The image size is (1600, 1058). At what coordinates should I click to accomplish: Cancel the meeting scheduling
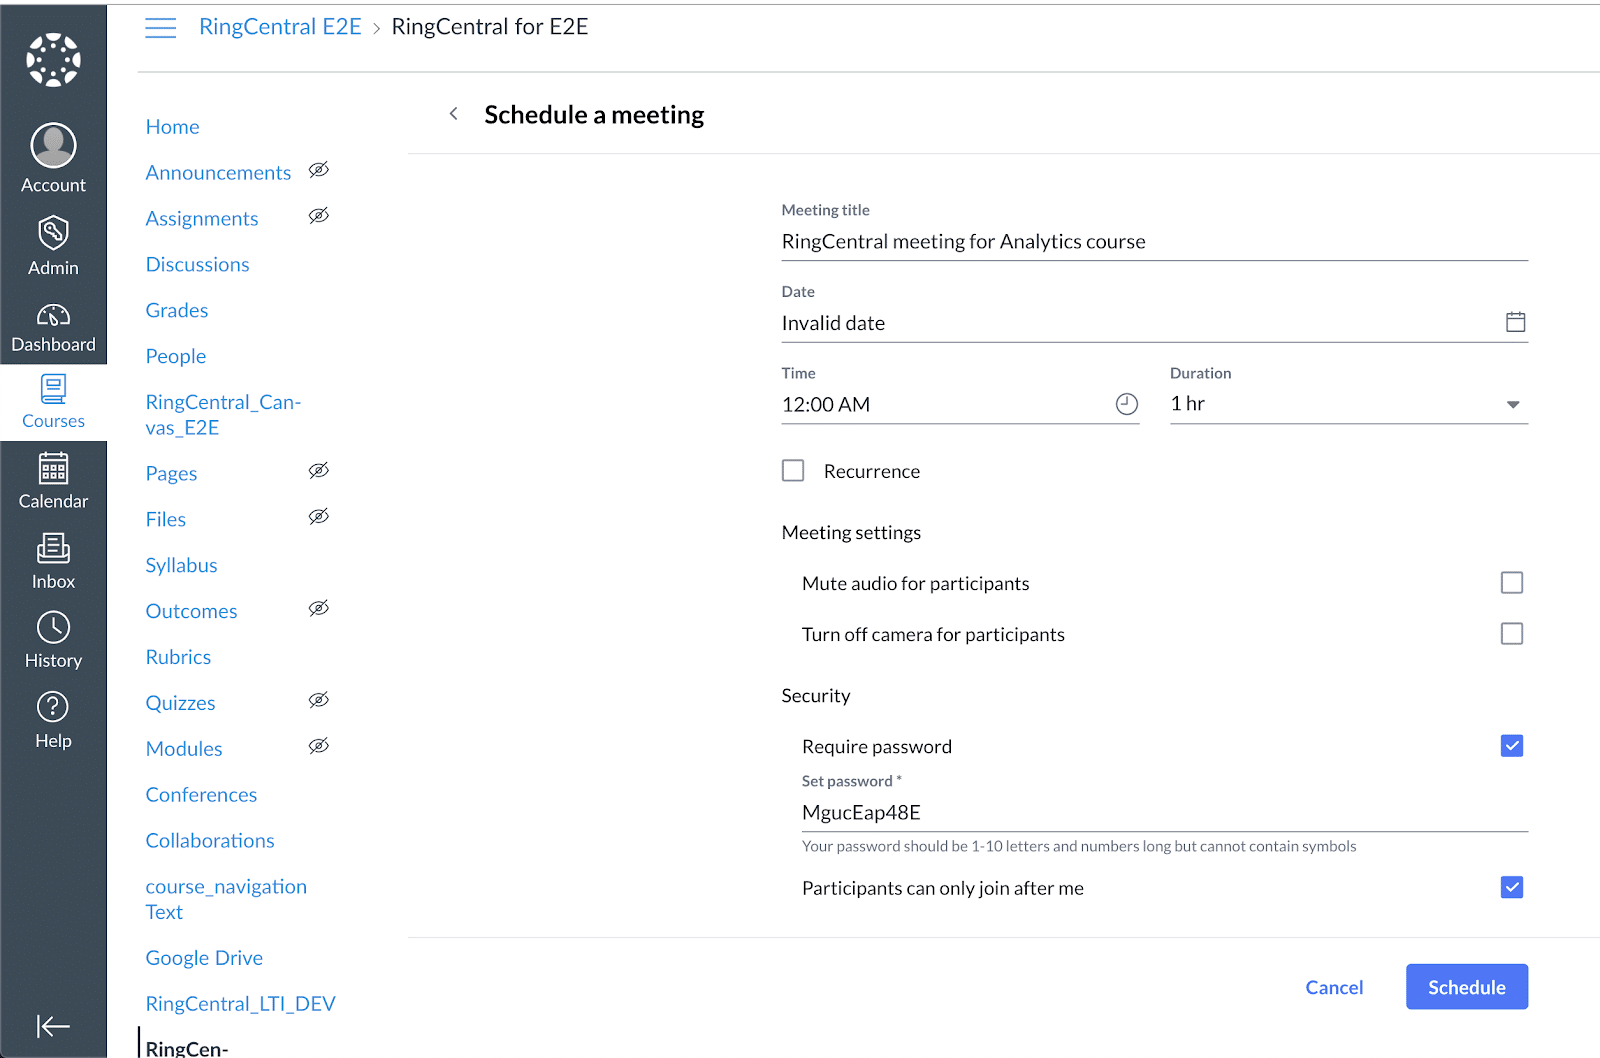[1334, 988]
